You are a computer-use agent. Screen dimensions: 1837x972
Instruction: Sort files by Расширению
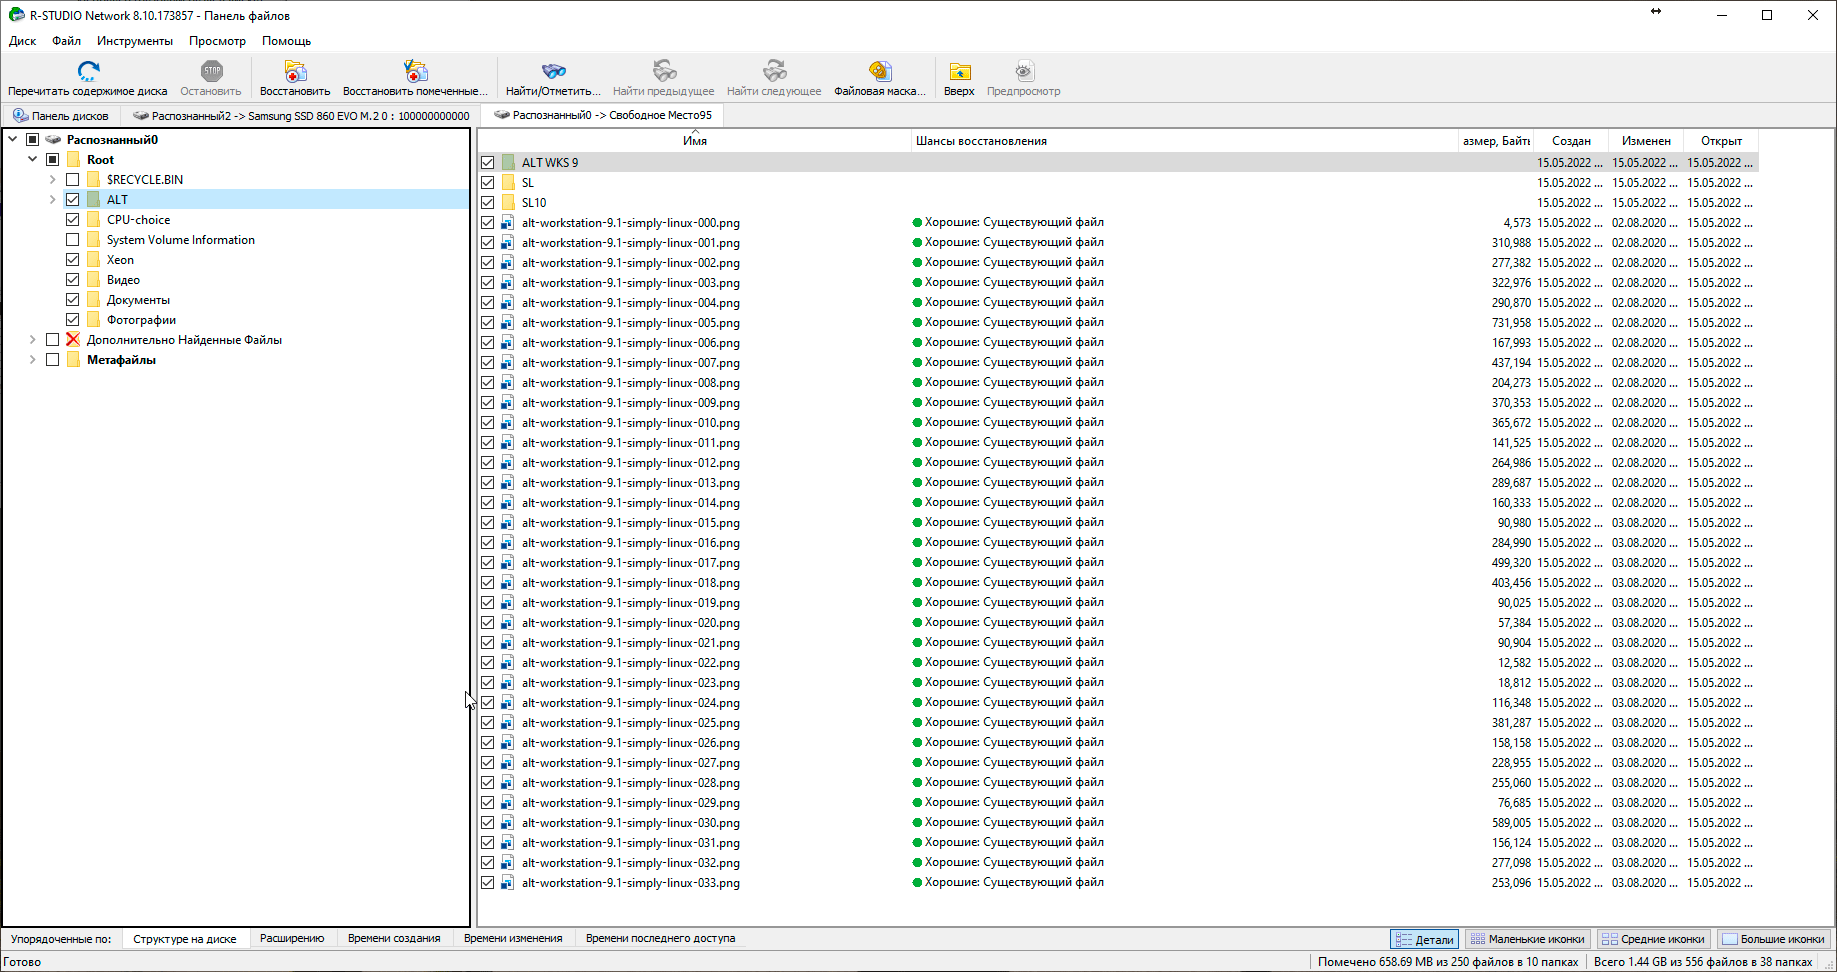292,939
